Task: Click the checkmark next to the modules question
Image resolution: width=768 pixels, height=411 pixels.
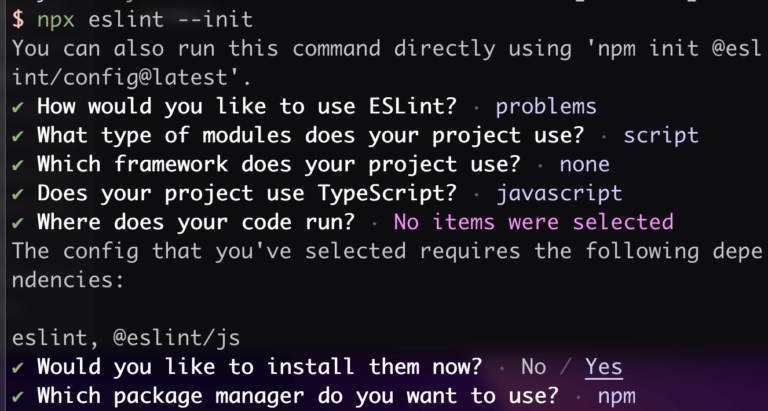Action: click(17, 135)
